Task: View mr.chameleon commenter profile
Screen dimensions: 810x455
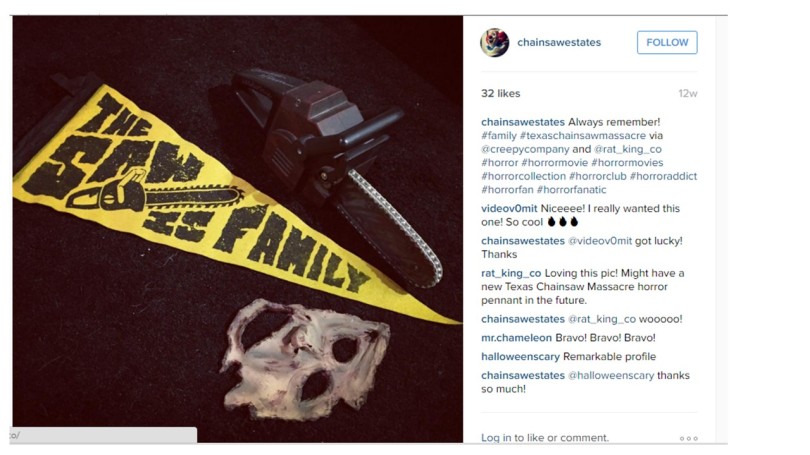Action: click(x=517, y=338)
